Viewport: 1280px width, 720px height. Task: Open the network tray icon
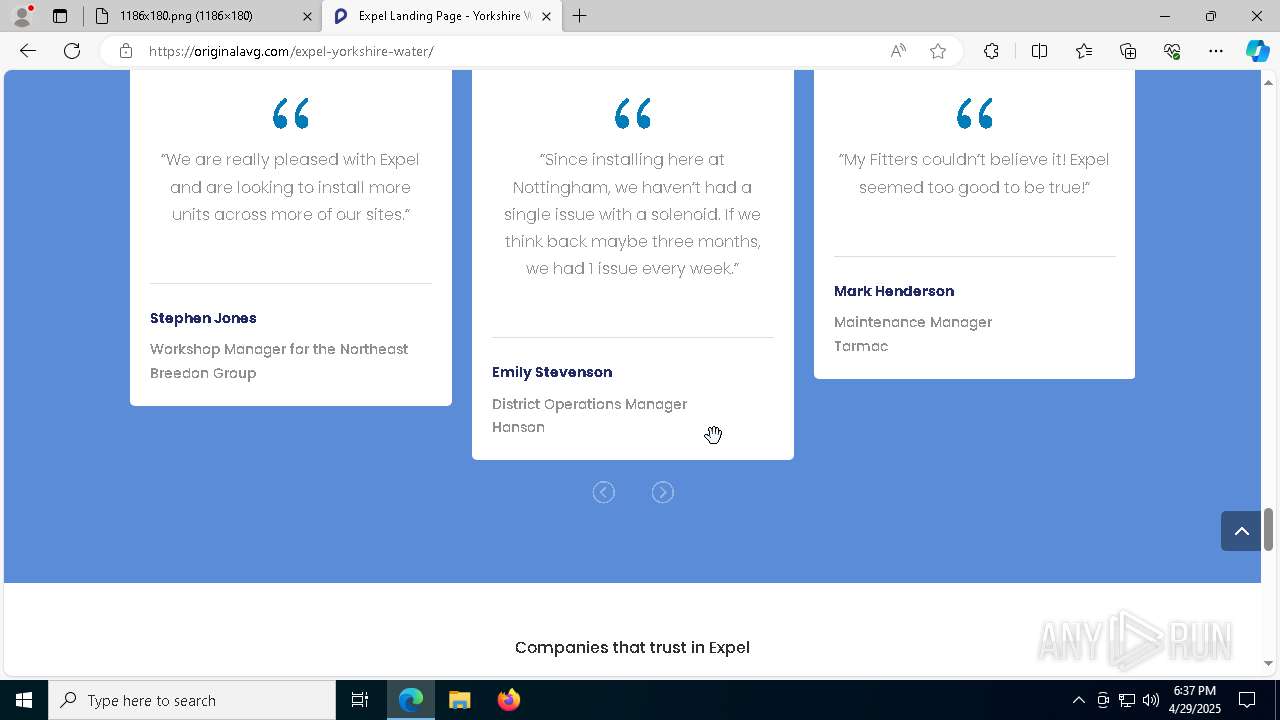point(1126,700)
